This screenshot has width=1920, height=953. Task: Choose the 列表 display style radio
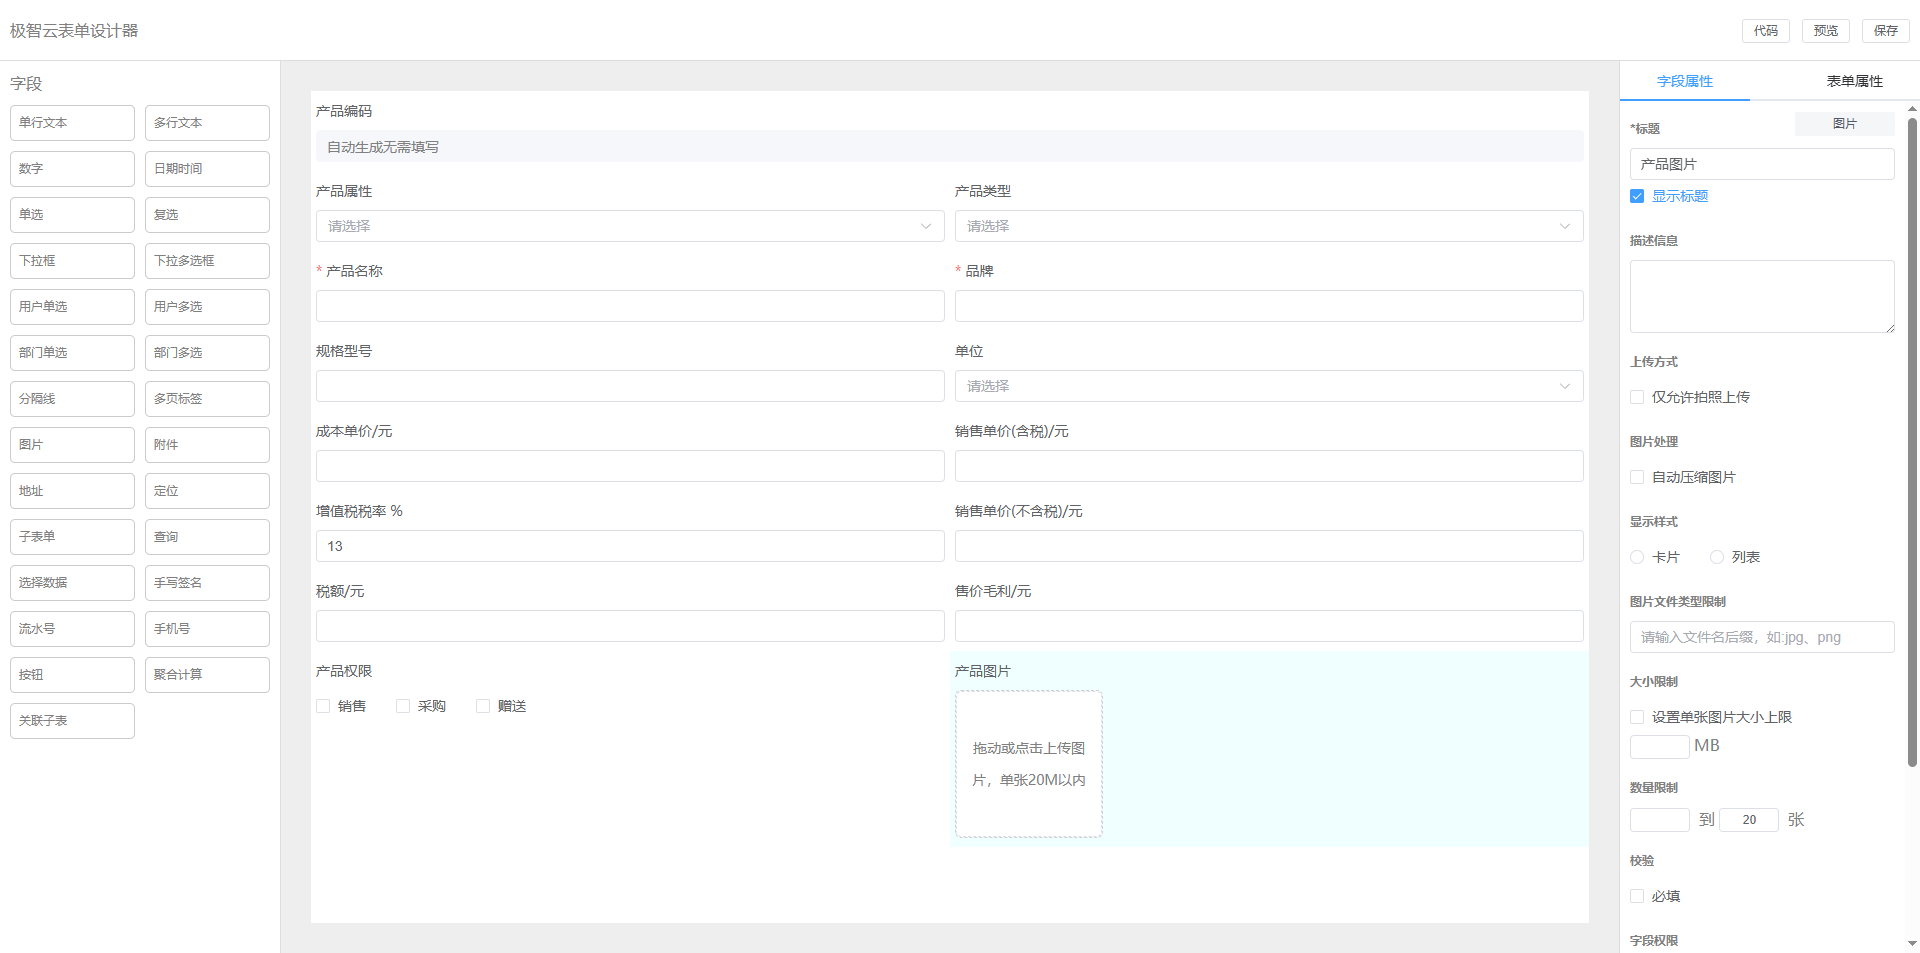point(1717,558)
